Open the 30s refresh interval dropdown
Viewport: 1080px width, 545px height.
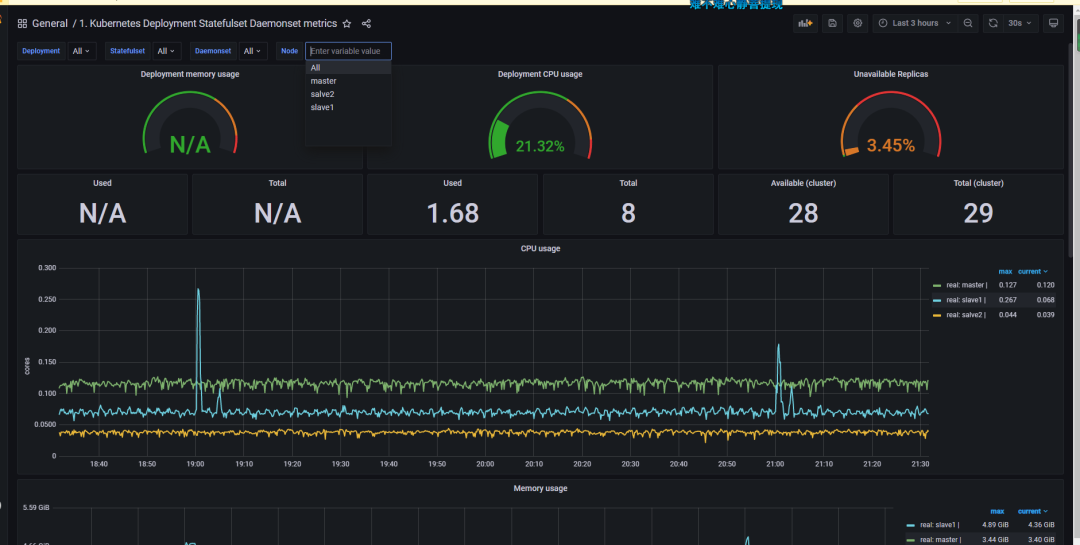[x=1020, y=23]
